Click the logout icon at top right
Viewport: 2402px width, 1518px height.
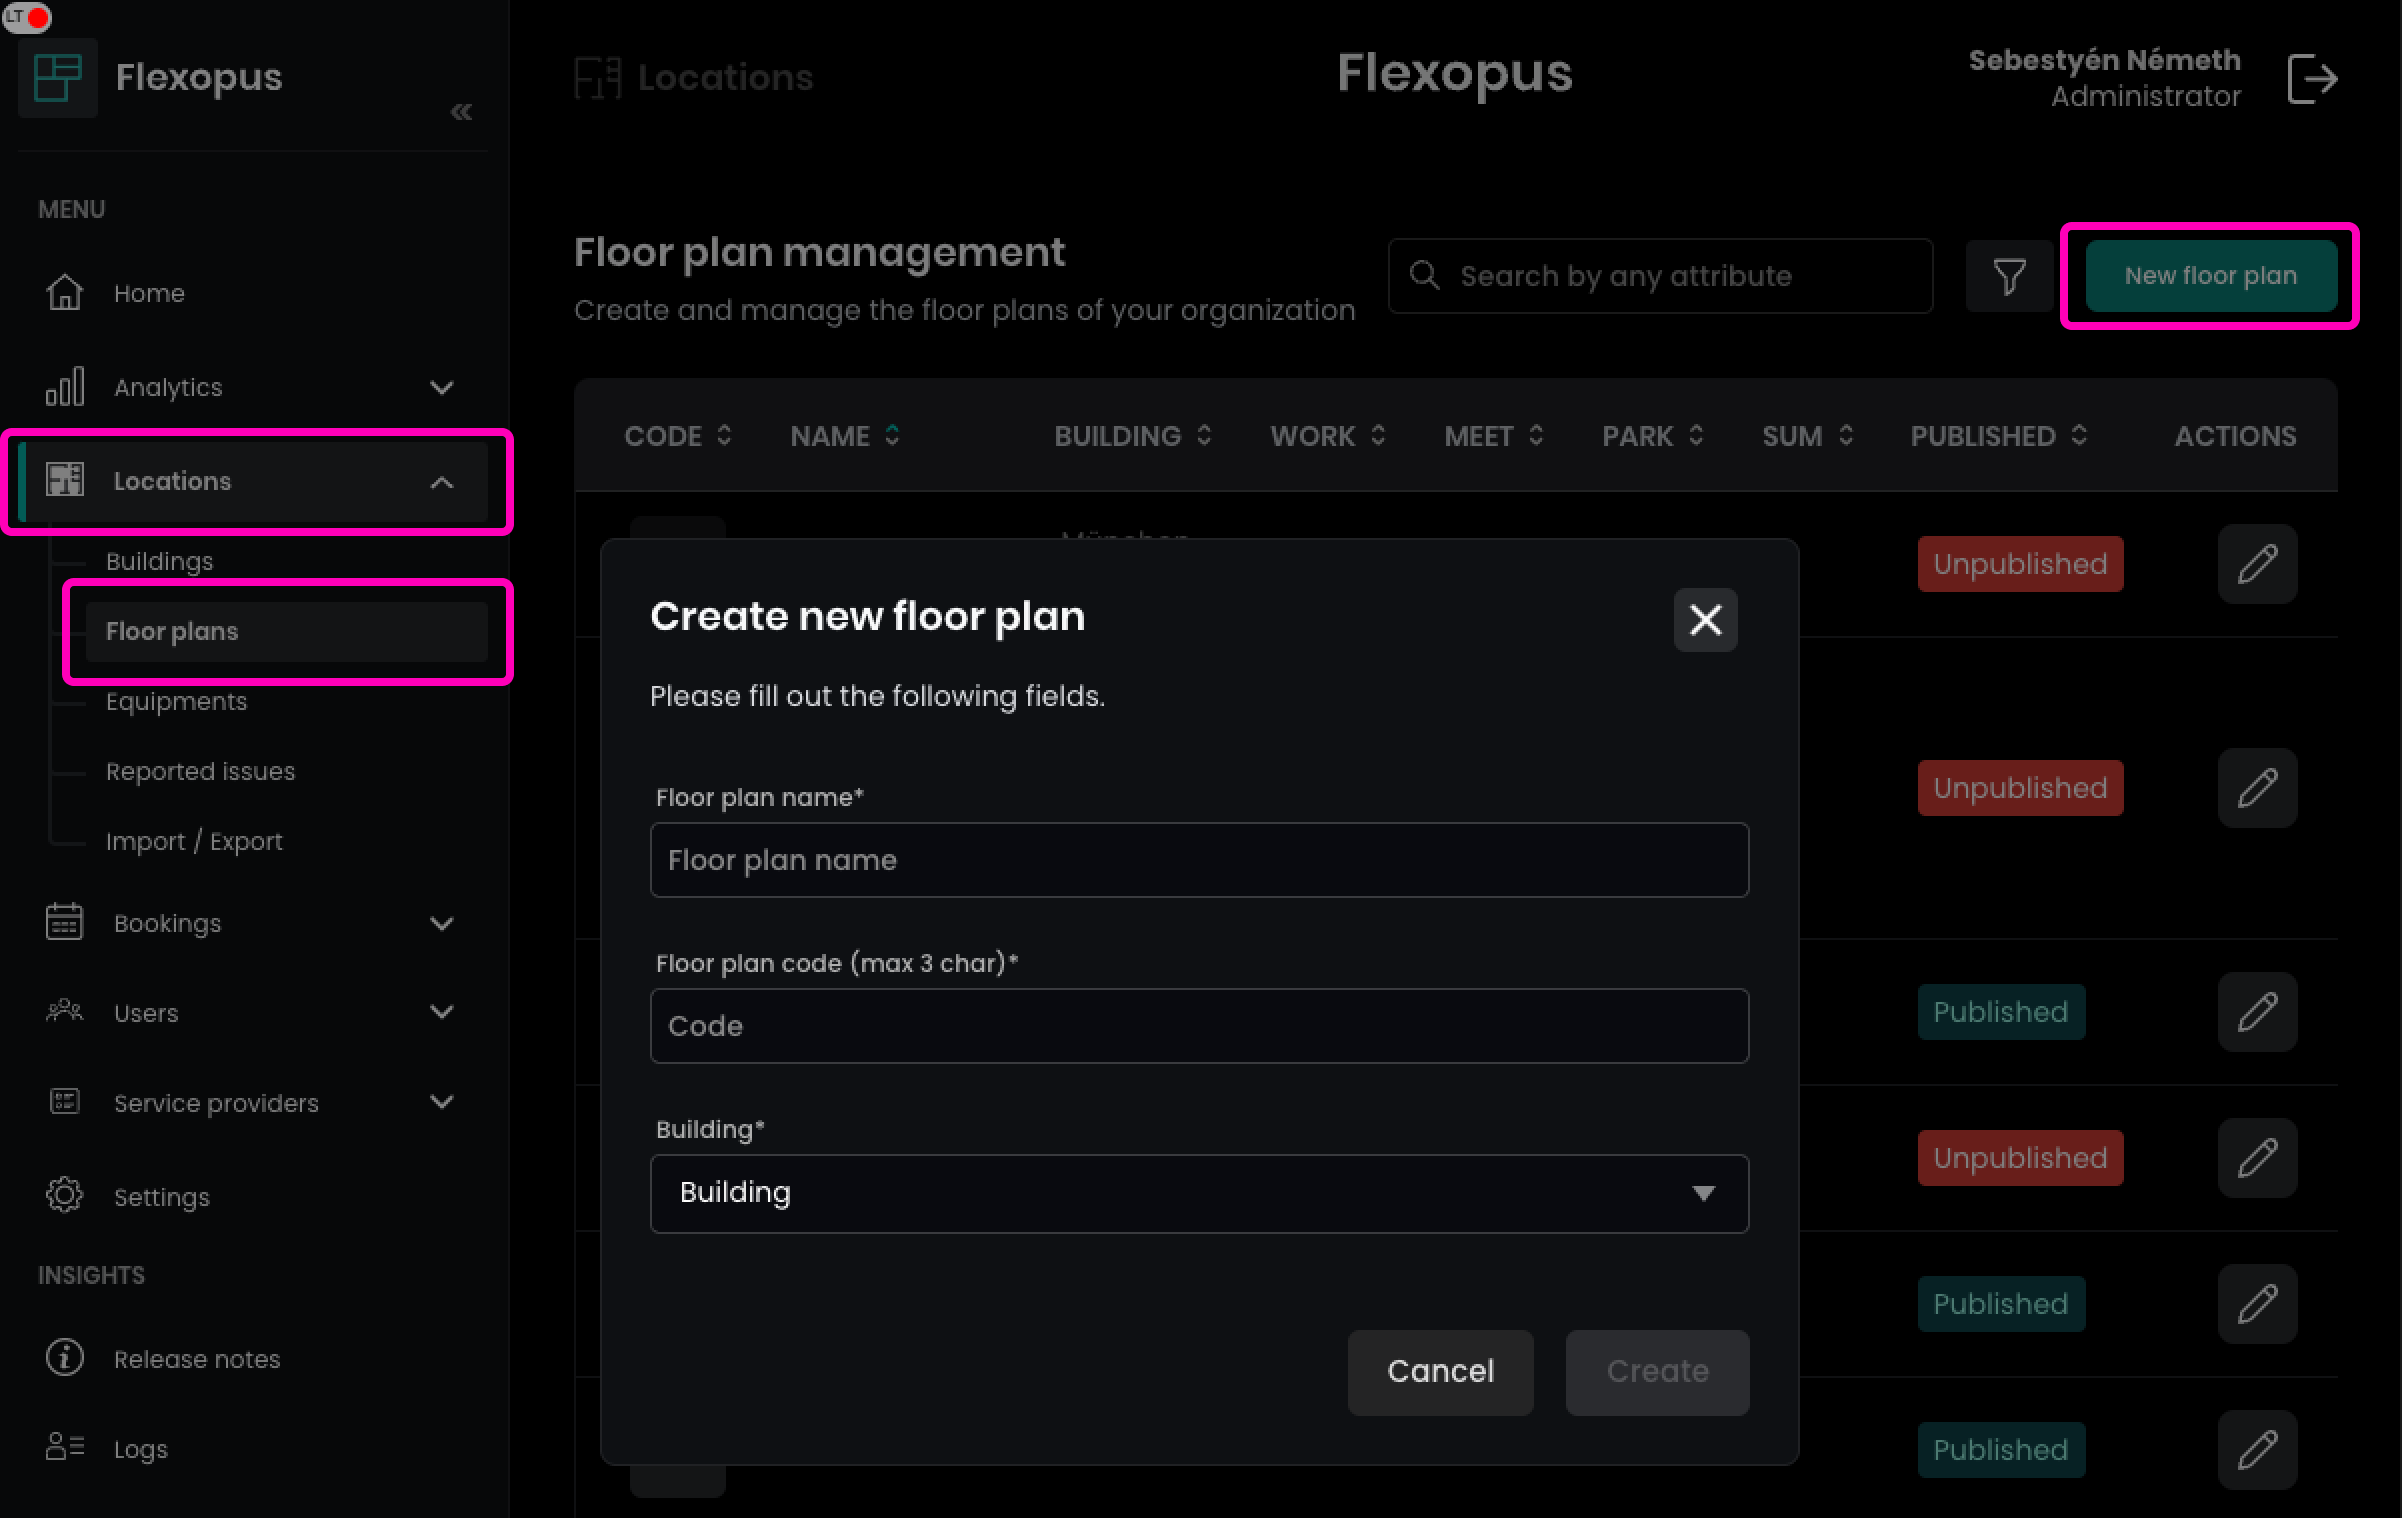[2312, 79]
